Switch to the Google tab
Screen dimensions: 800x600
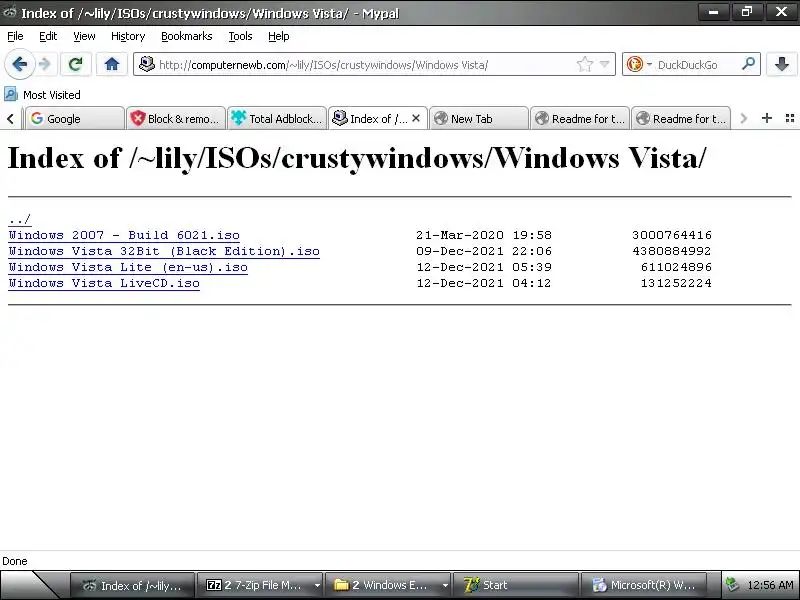click(74, 118)
